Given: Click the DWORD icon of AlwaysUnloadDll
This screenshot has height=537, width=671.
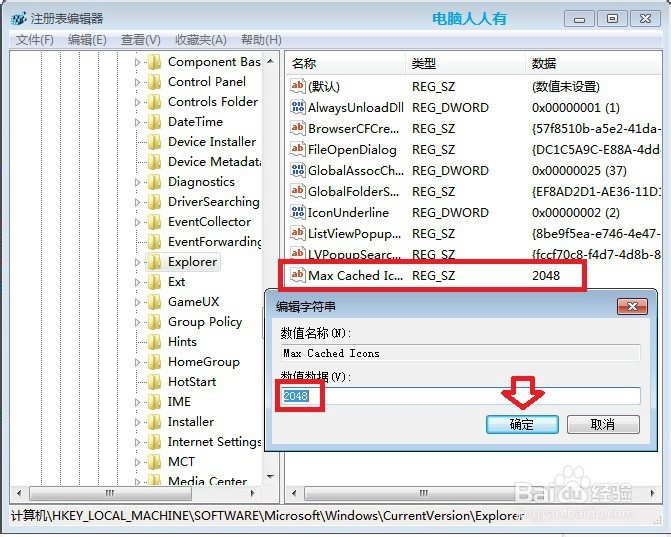Looking at the screenshot, I should [x=297, y=107].
